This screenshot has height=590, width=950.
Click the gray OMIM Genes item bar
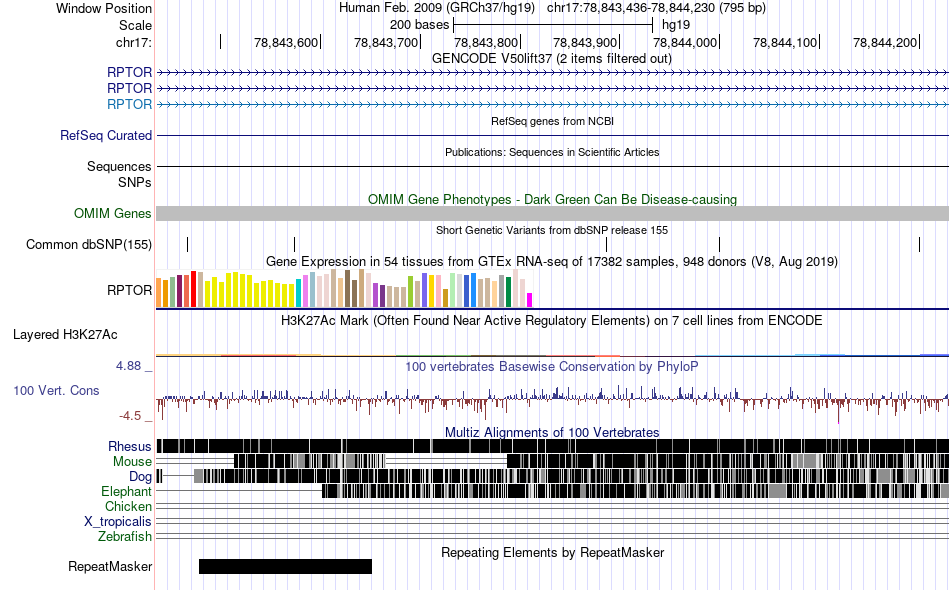coord(552,213)
